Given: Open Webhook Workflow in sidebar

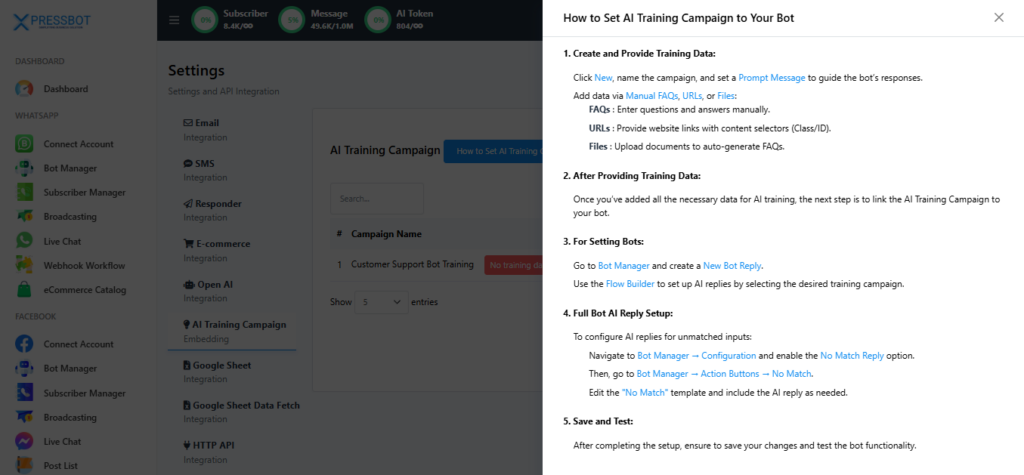Looking at the screenshot, I should click(x=84, y=265).
